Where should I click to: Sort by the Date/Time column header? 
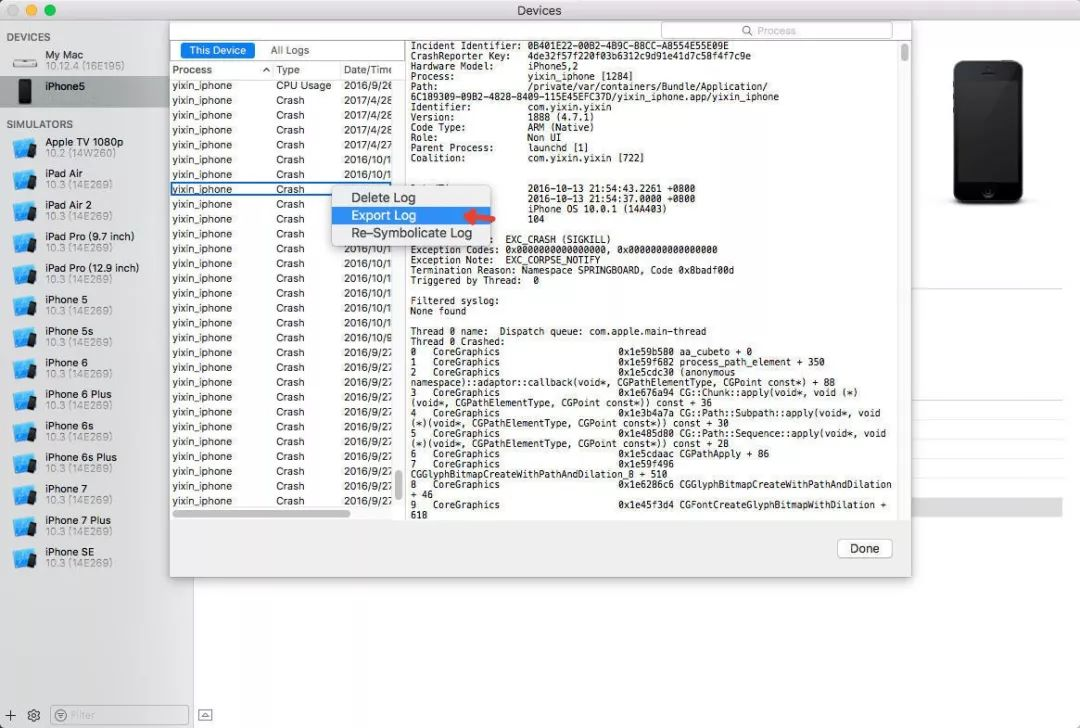pos(366,70)
